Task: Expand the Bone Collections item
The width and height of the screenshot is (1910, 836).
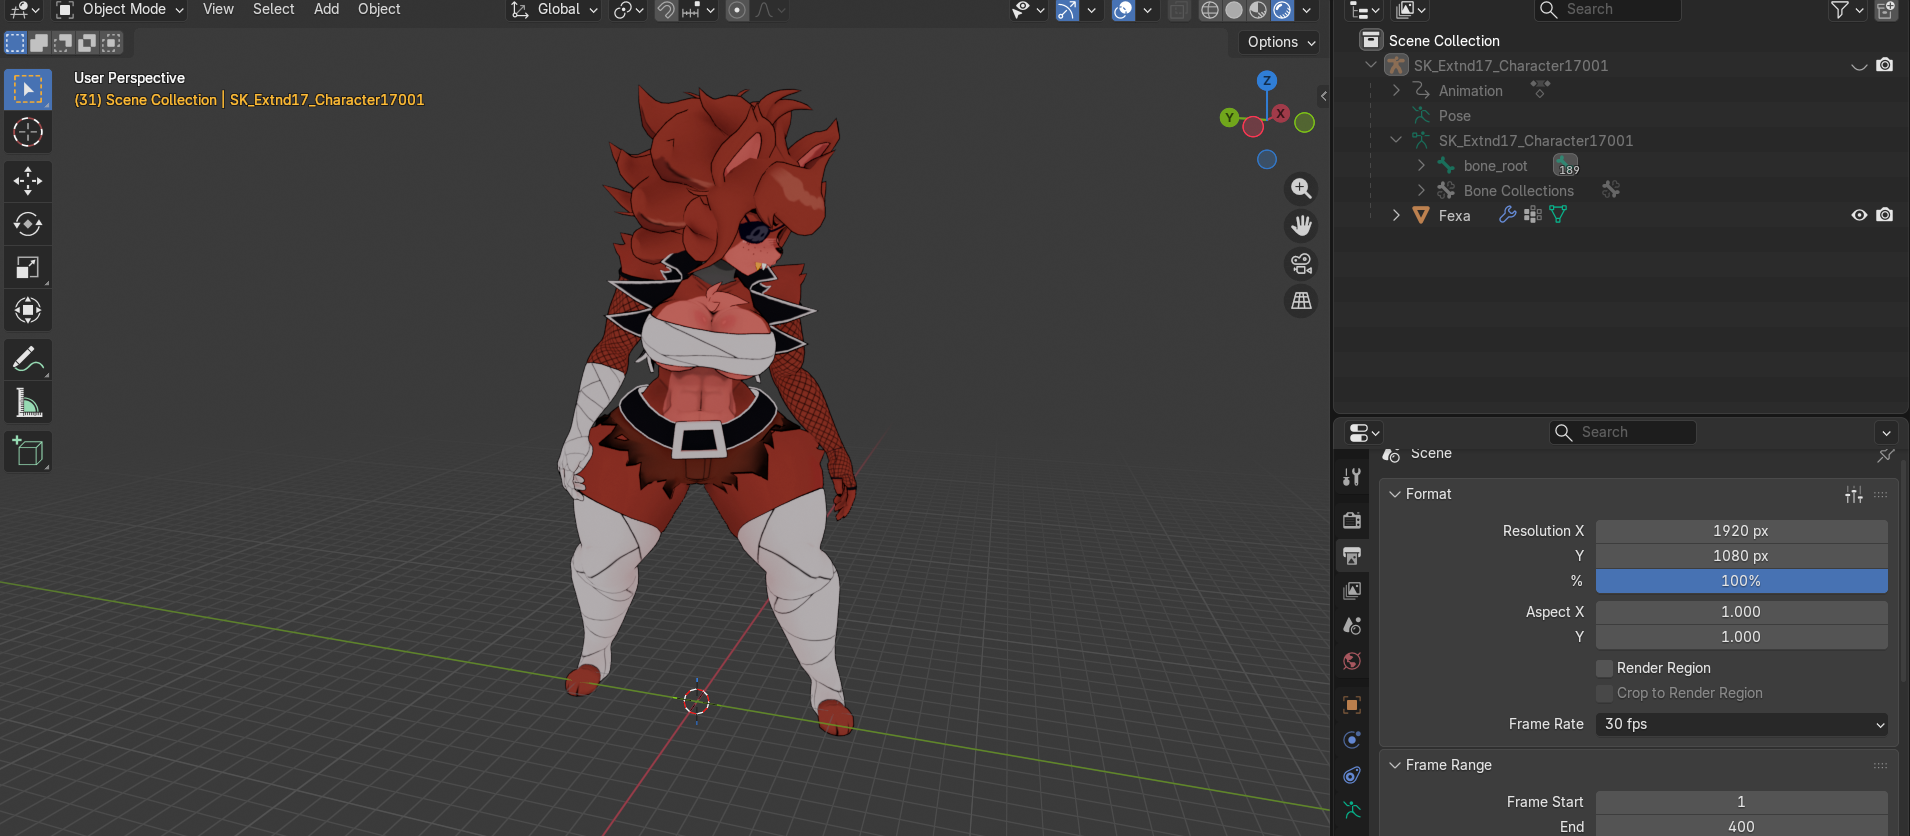Action: [1421, 190]
